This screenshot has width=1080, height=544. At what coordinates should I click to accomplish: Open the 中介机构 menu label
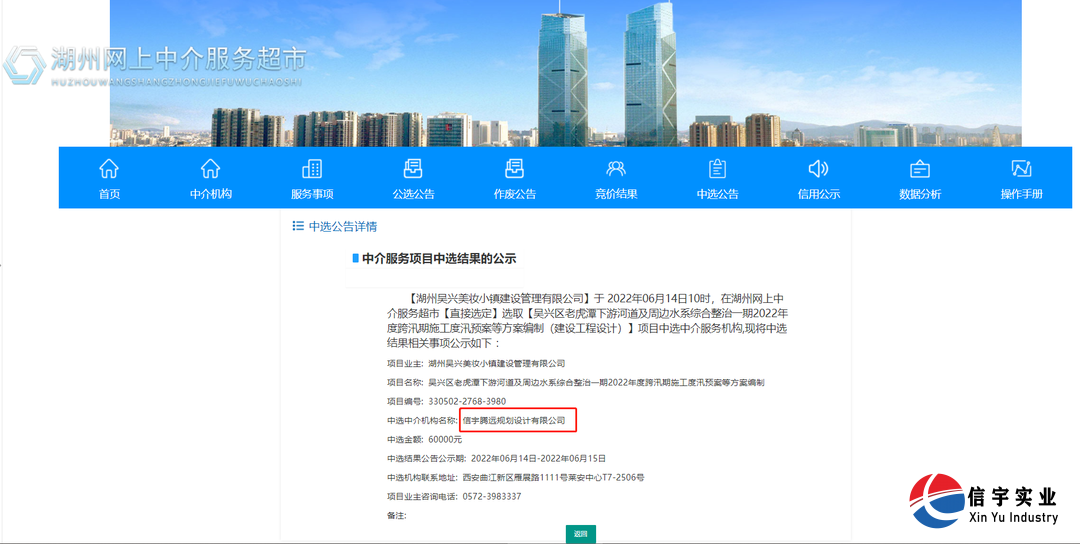(x=211, y=194)
